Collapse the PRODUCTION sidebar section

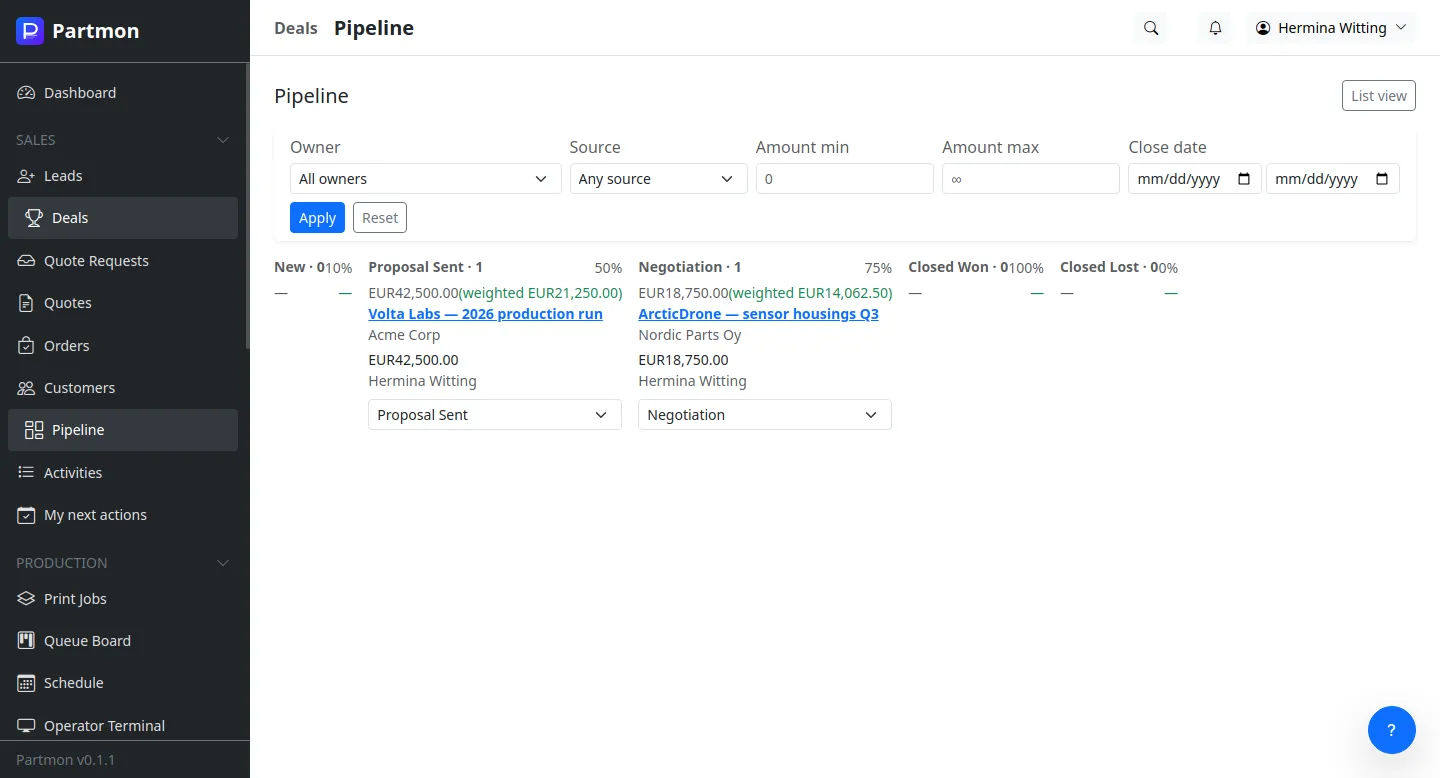point(124,563)
